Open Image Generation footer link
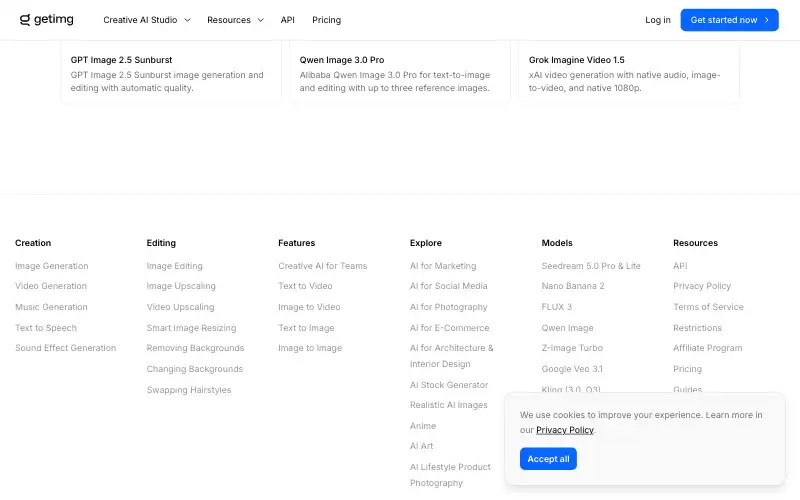 [52, 266]
